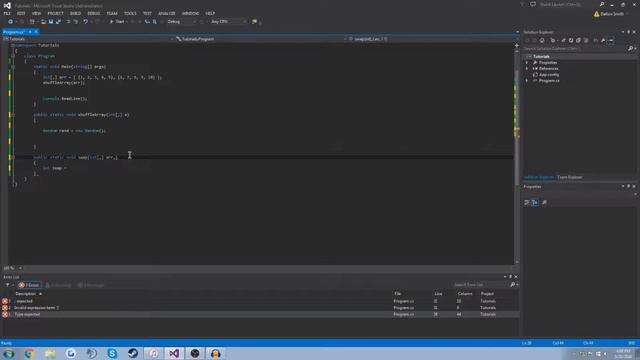640x360 pixels.
Task: Click the Undo arrow icon
Action: pyautogui.click(x=85, y=22)
